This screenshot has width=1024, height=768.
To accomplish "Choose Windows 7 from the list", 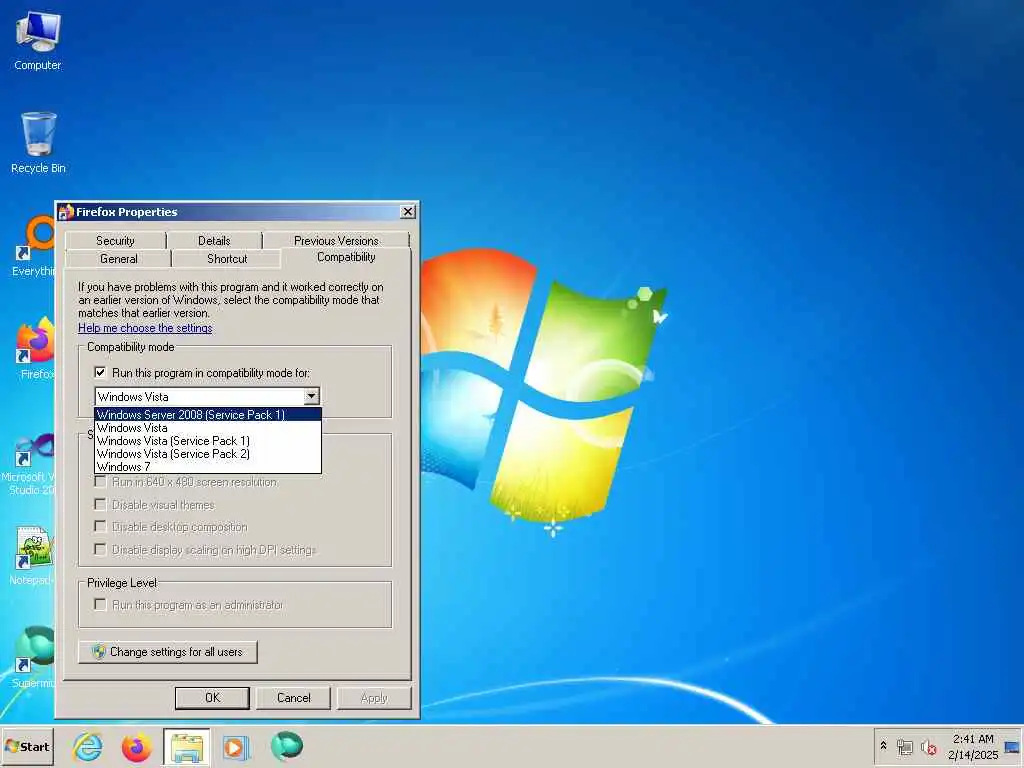I will click(x=208, y=467).
